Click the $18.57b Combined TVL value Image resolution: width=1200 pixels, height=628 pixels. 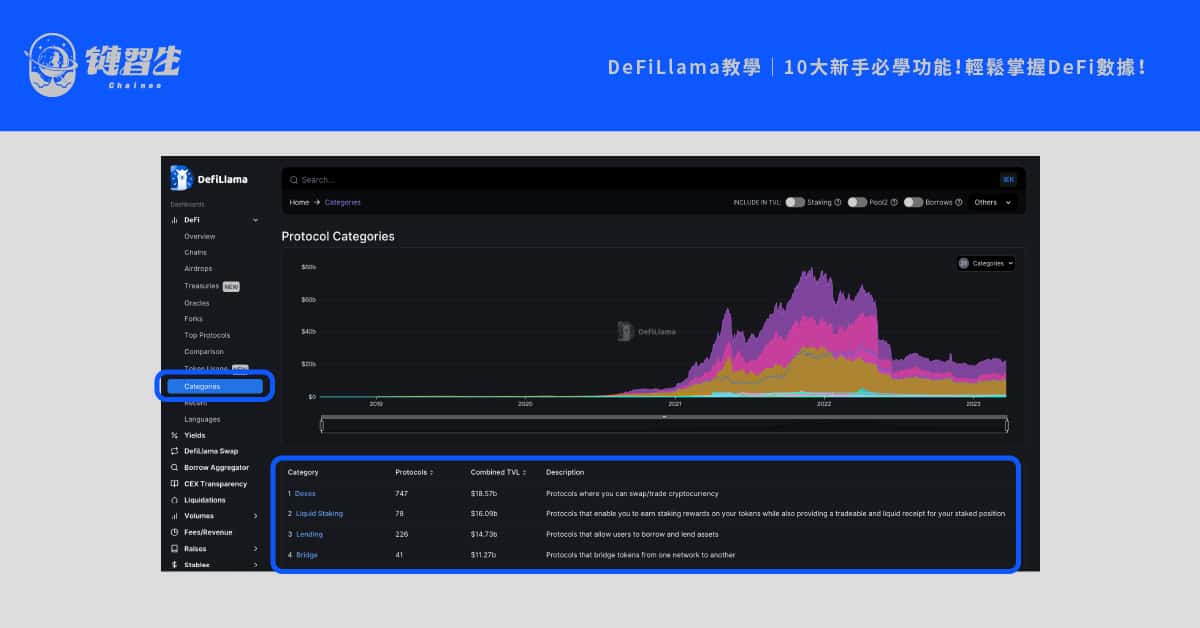484,493
